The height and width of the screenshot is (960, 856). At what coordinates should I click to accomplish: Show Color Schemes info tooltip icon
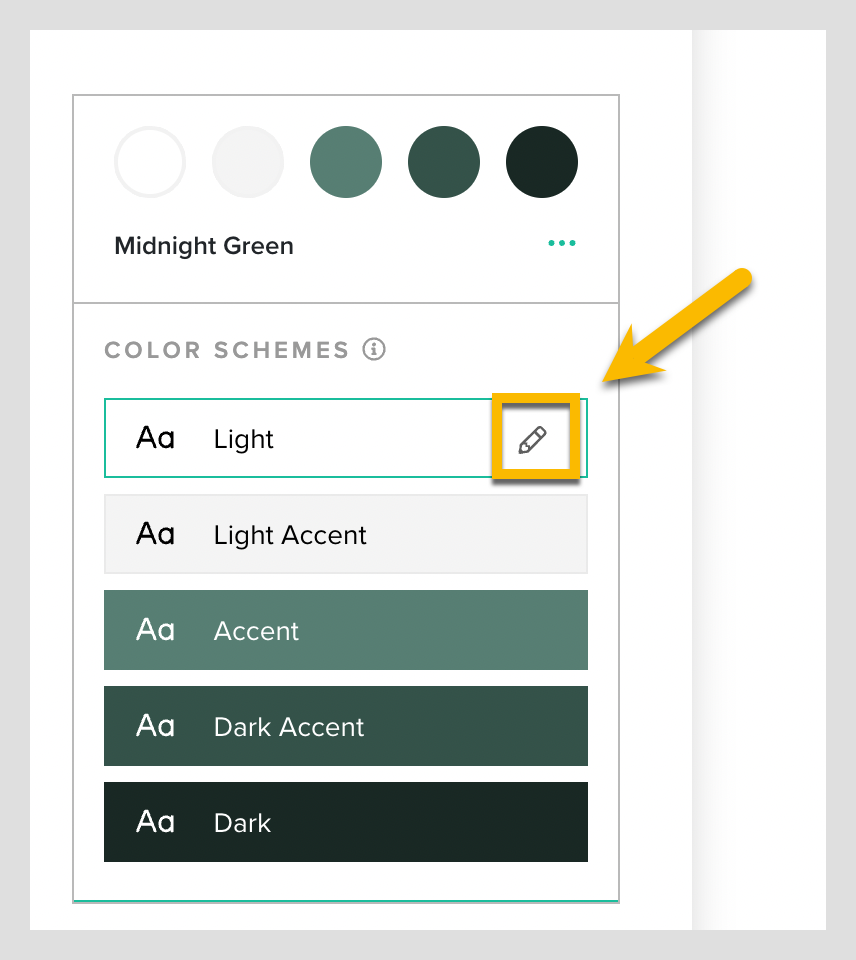click(374, 350)
